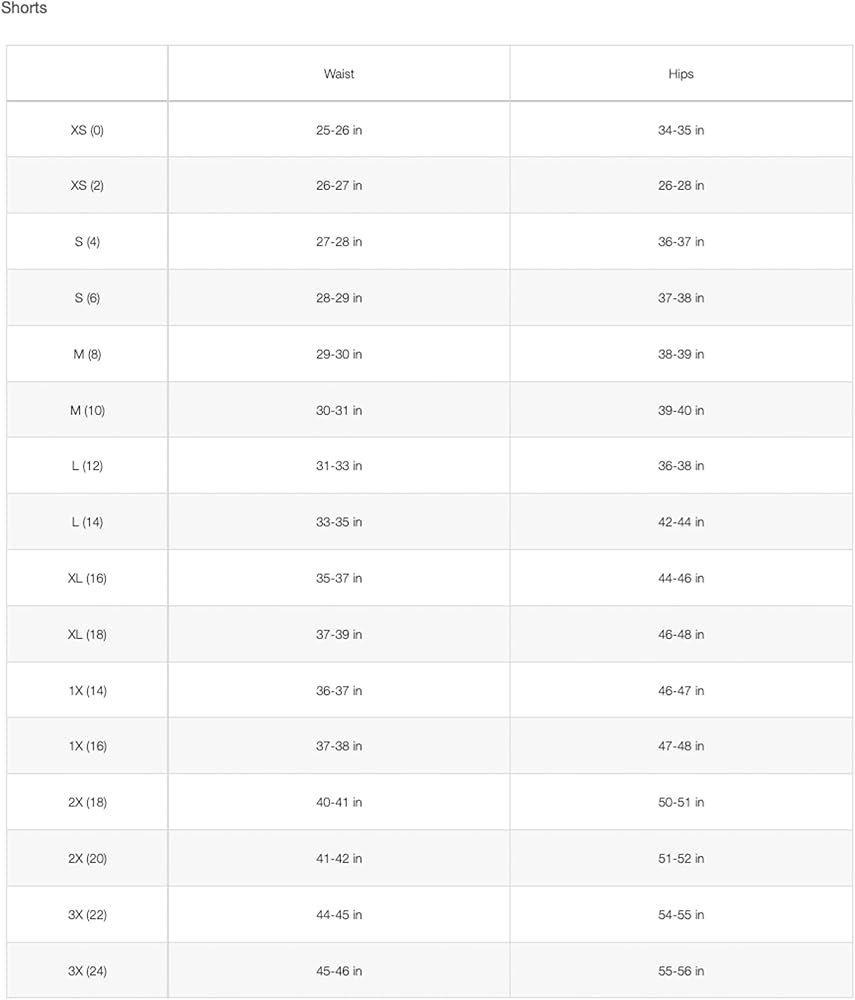Select the 55-56 in hips cell
The image size is (855, 1000).
point(681,970)
